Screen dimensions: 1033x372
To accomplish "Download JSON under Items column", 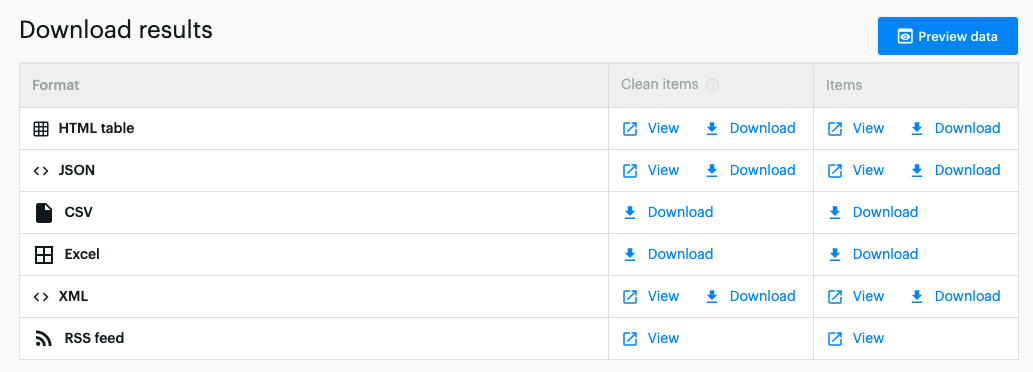I will tap(955, 171).
